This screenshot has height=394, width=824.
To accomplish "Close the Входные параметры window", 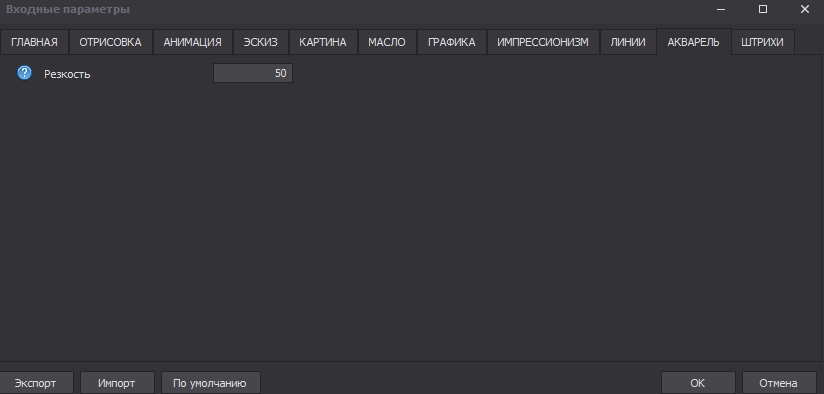I will (x=805, y=9).
